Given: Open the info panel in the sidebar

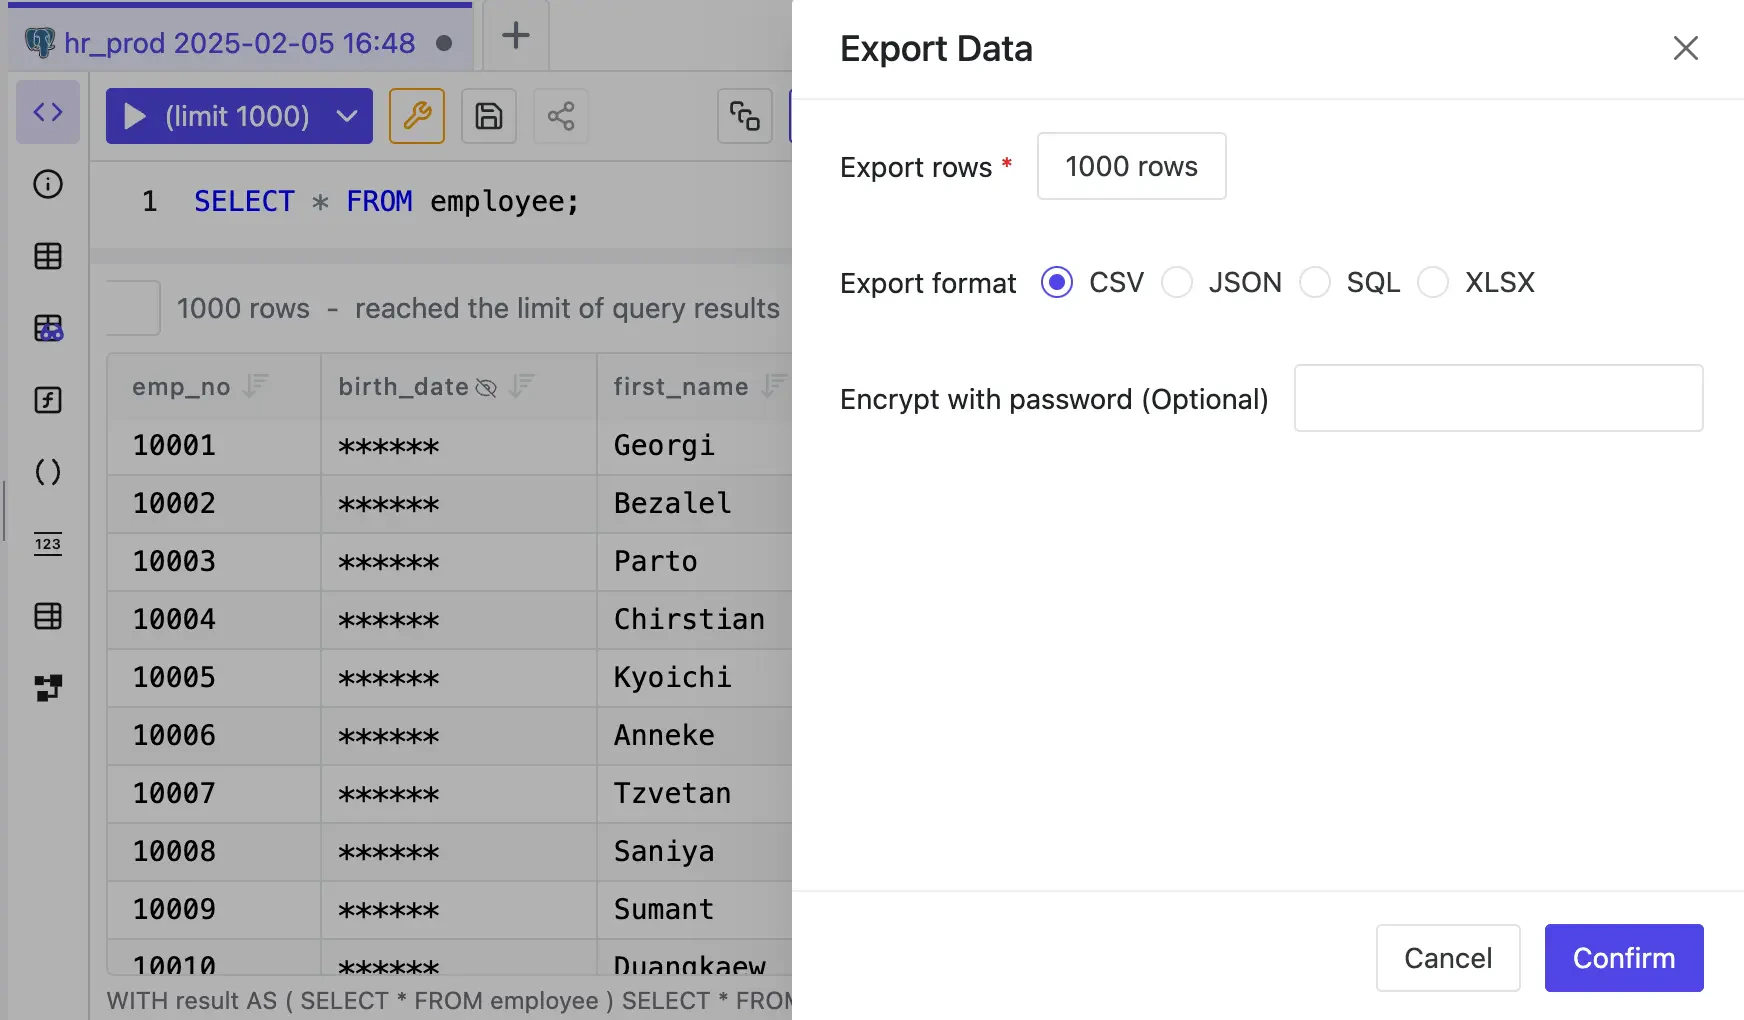Looking at the screenshot, I should [48, 184].
